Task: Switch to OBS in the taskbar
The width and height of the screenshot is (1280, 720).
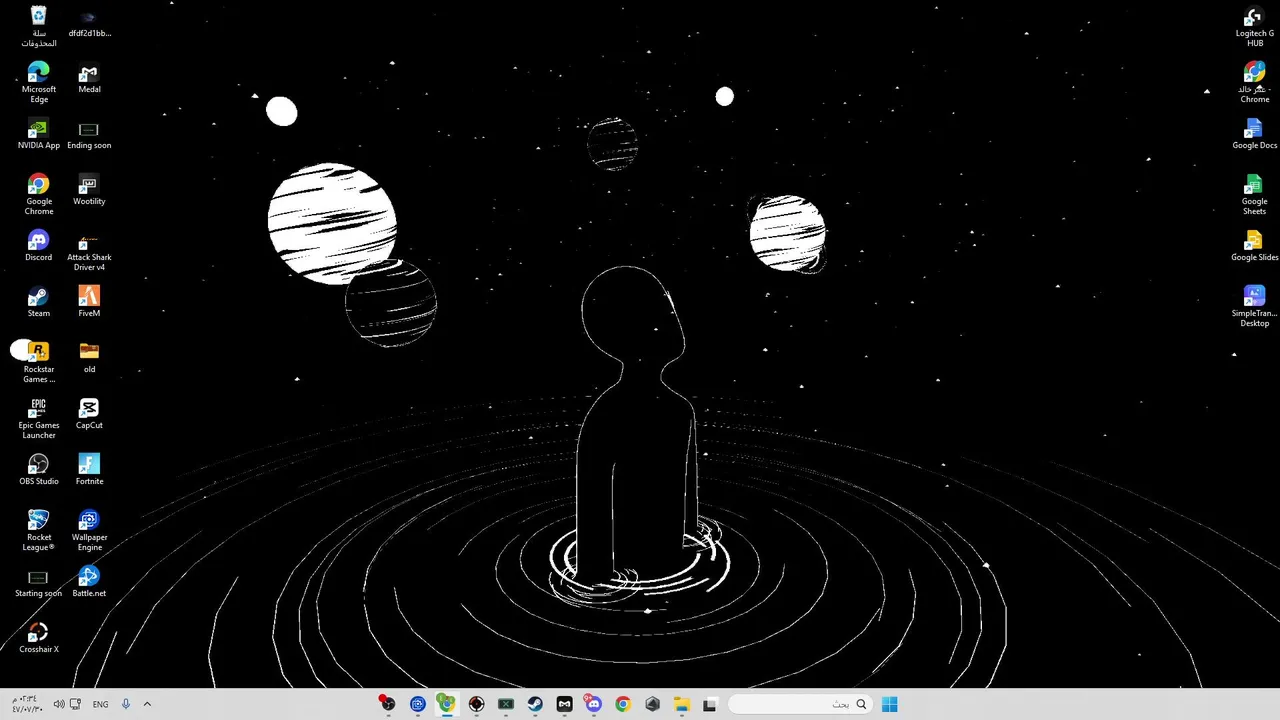Action: coord(387,704)
